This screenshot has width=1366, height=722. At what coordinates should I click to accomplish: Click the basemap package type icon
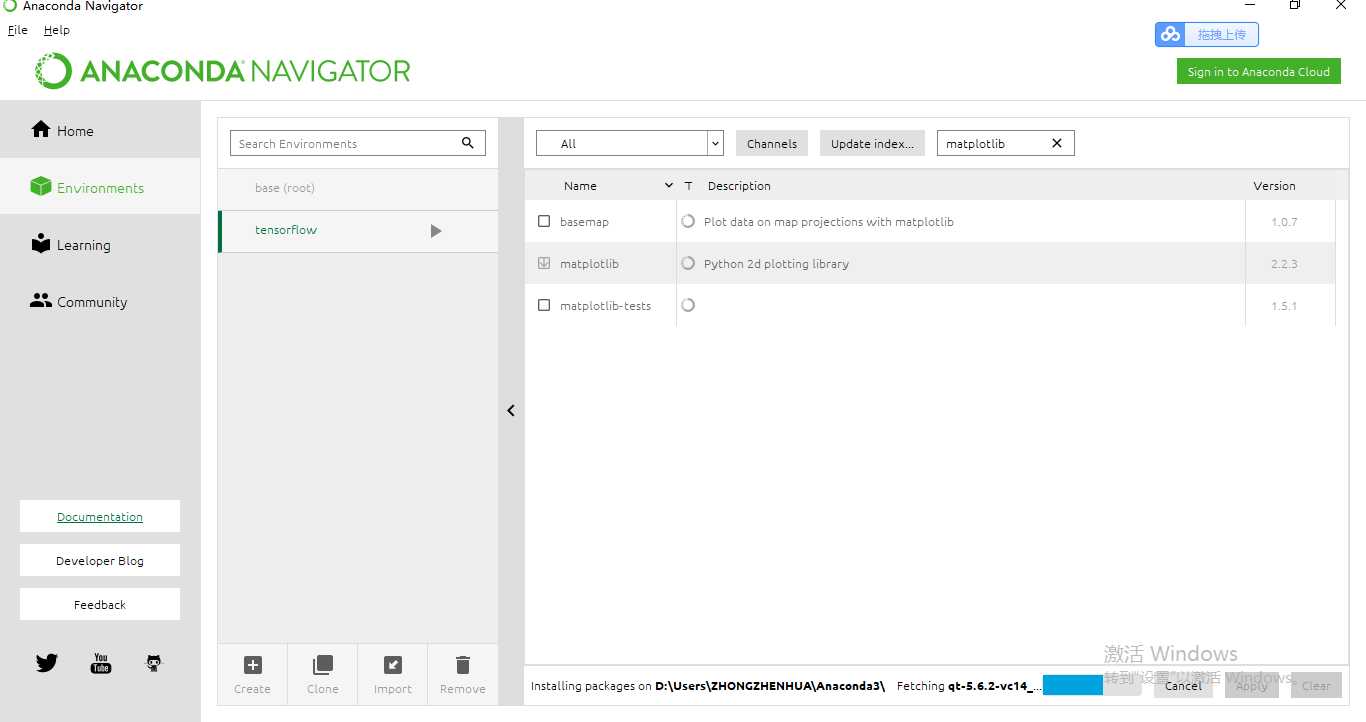click(688, 221)
